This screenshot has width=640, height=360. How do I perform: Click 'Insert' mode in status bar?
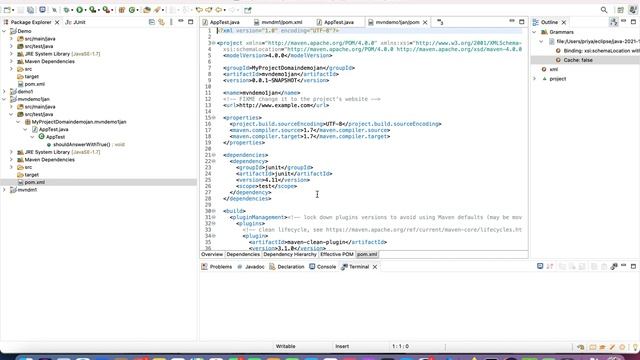point(342,346)
